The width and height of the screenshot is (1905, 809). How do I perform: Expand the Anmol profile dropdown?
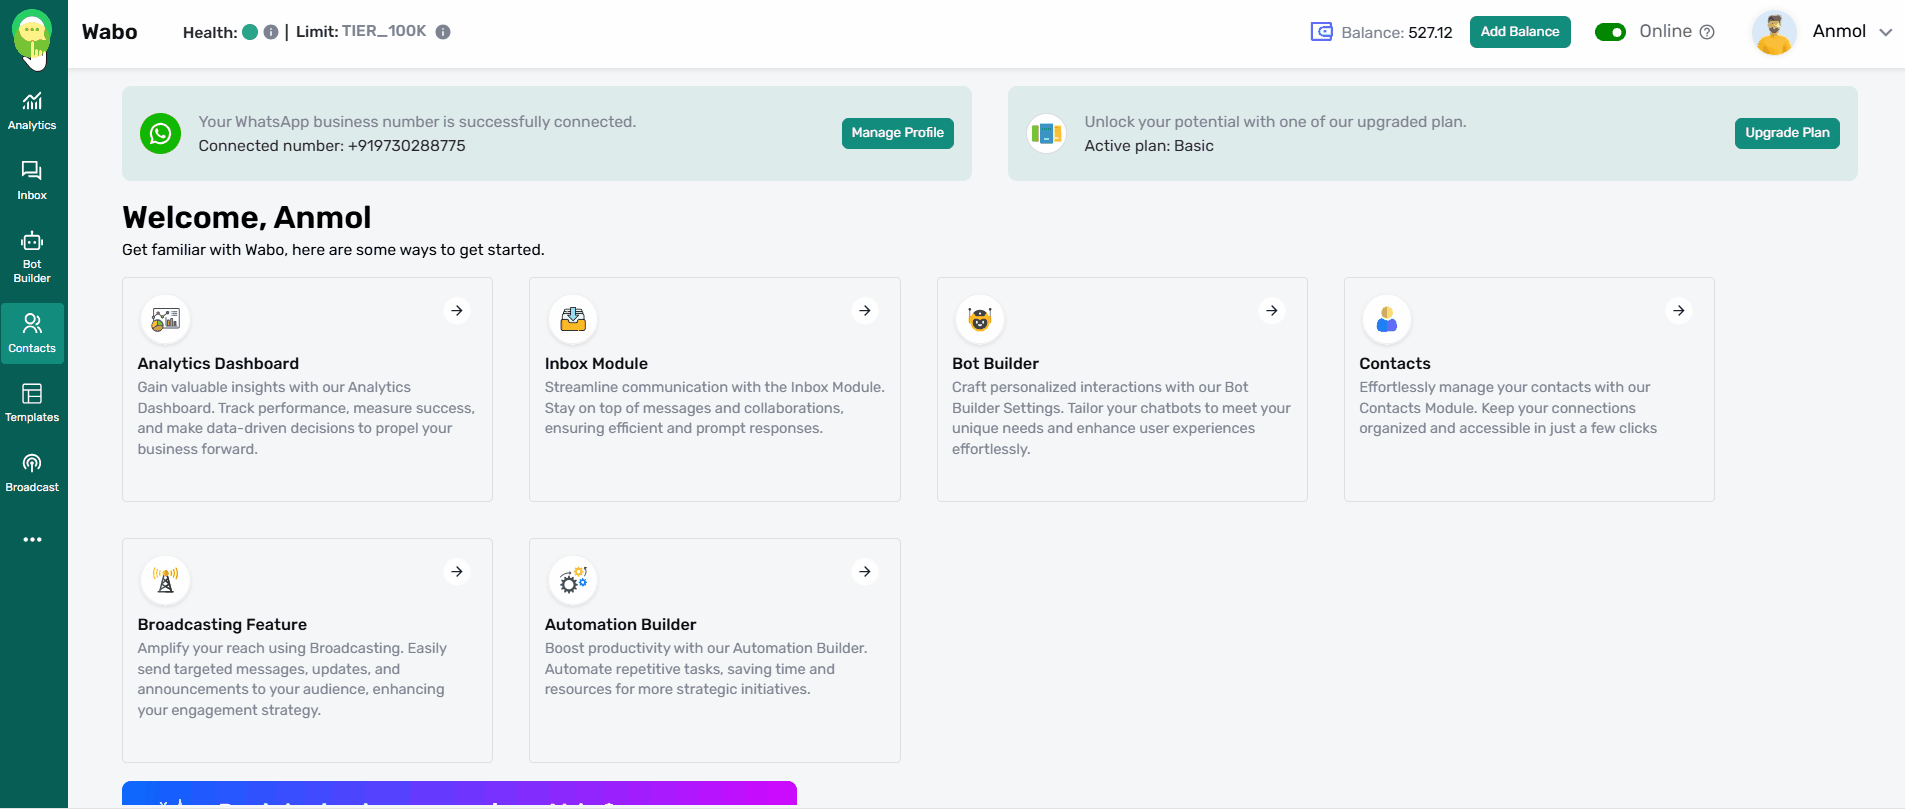coord(1886,32)
